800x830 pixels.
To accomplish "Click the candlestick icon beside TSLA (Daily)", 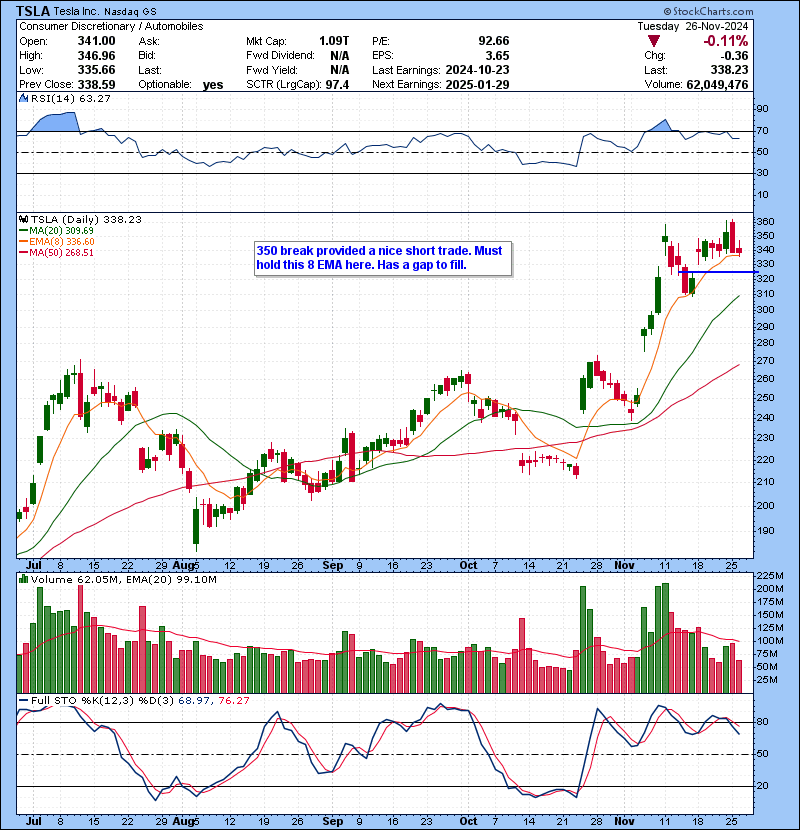I will (23, 219).
